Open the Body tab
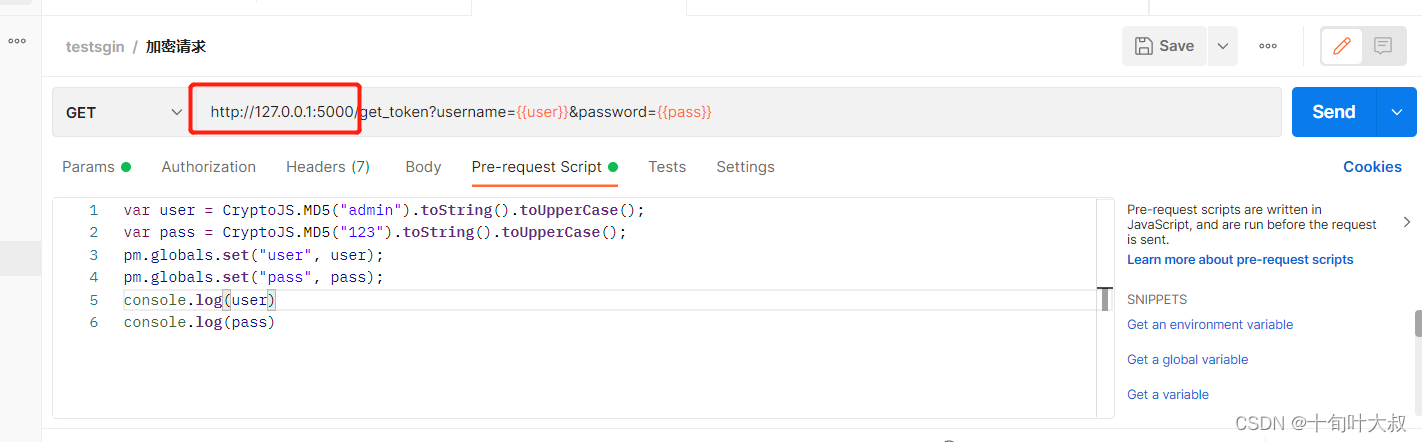 coord(423,167)
